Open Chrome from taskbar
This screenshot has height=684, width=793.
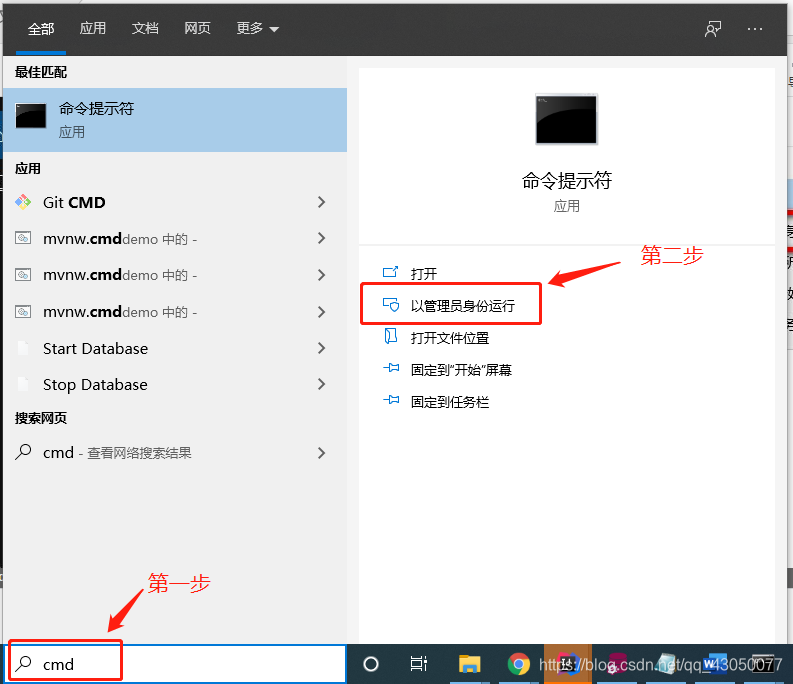tap(518, 664)
